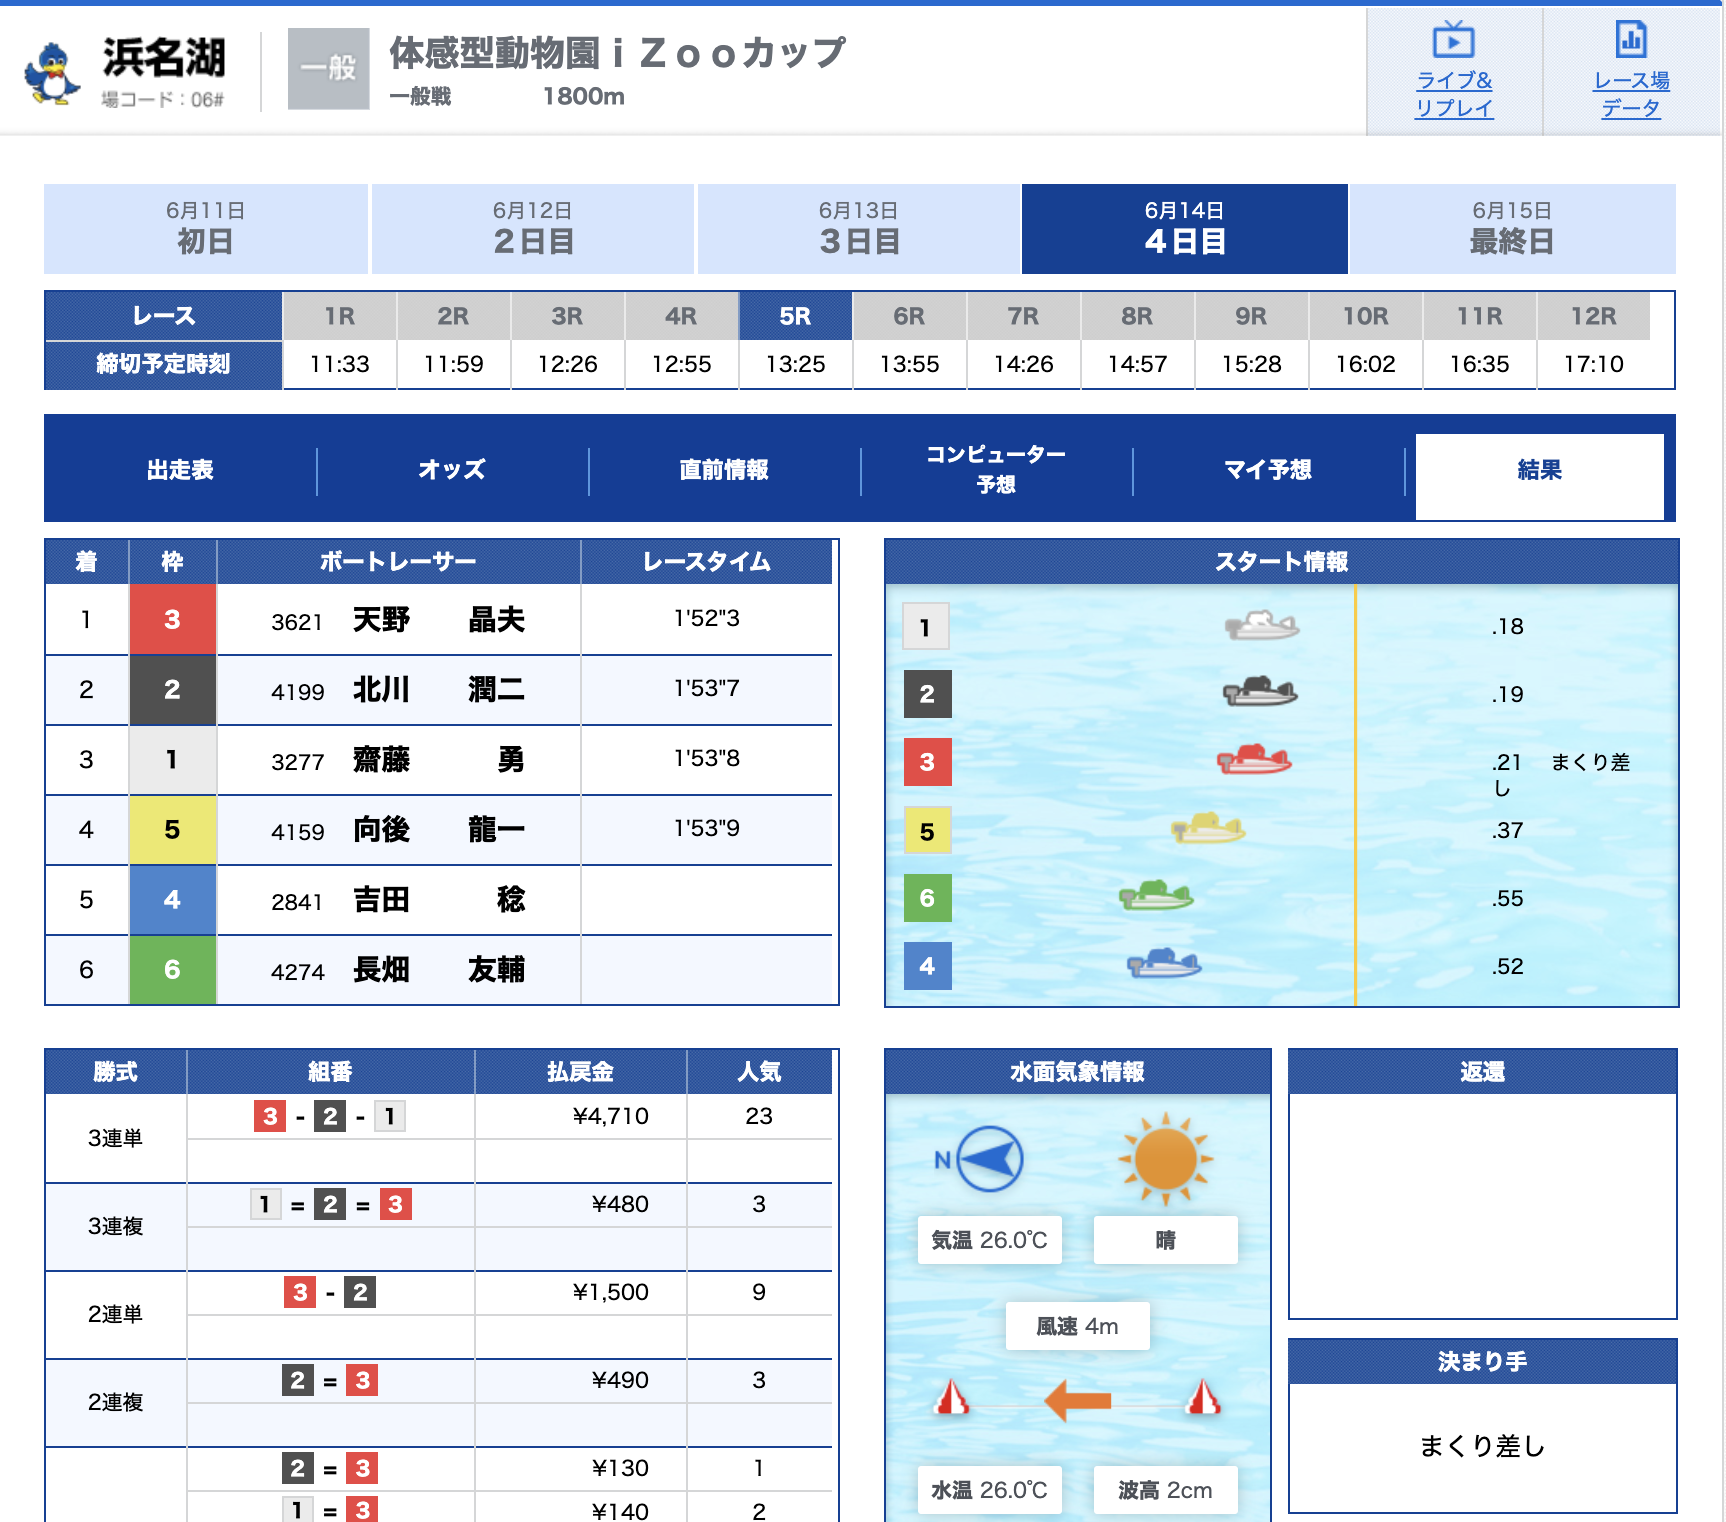The image size is (1726, 1522).
Task: Click the Hamanako bird mascot logo
Action: point(52,72)
